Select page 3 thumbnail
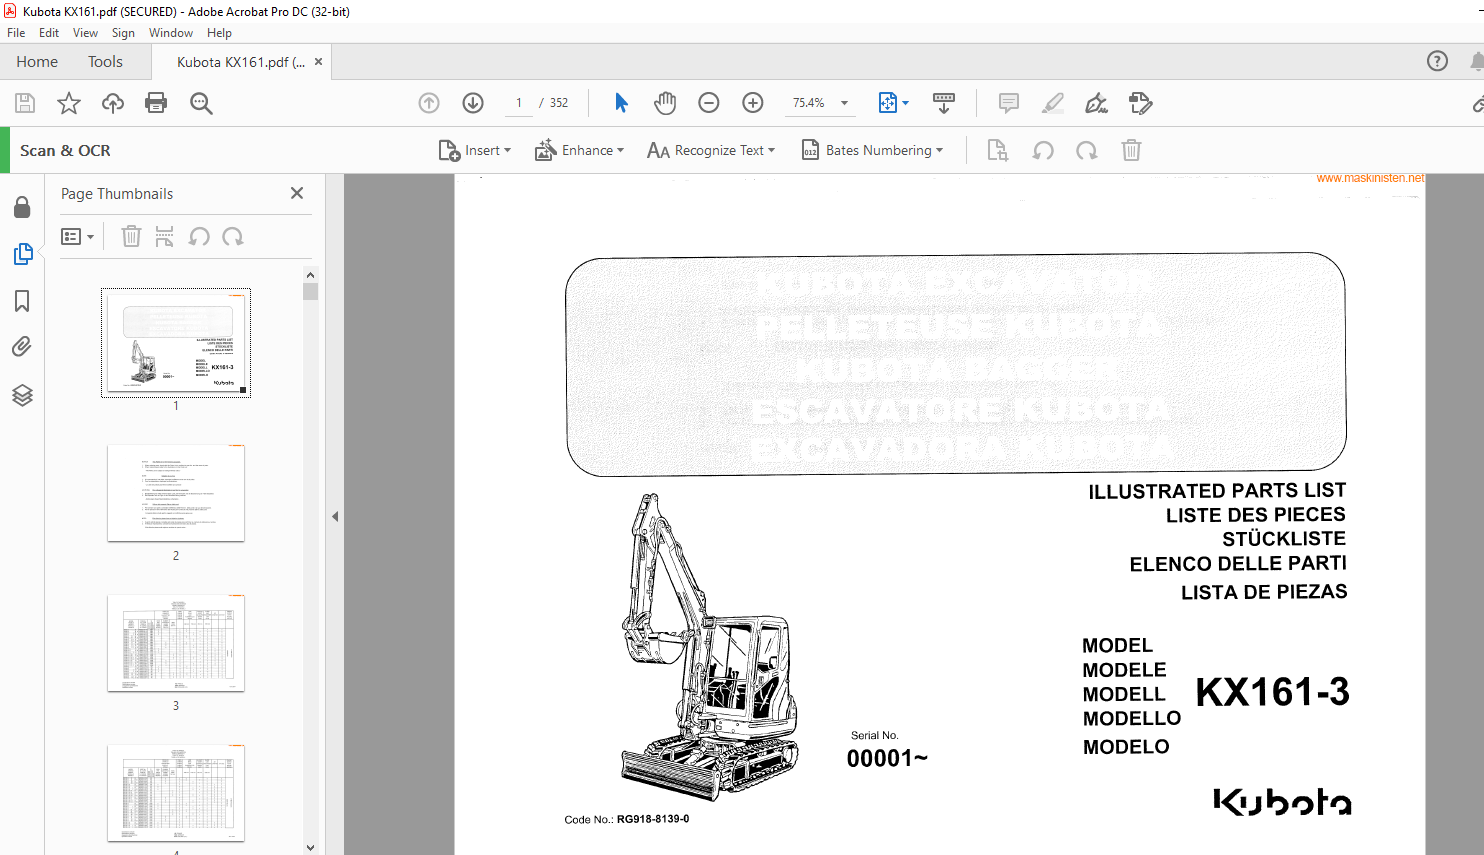Screen dimensions: 1484x855 point(176,643)
